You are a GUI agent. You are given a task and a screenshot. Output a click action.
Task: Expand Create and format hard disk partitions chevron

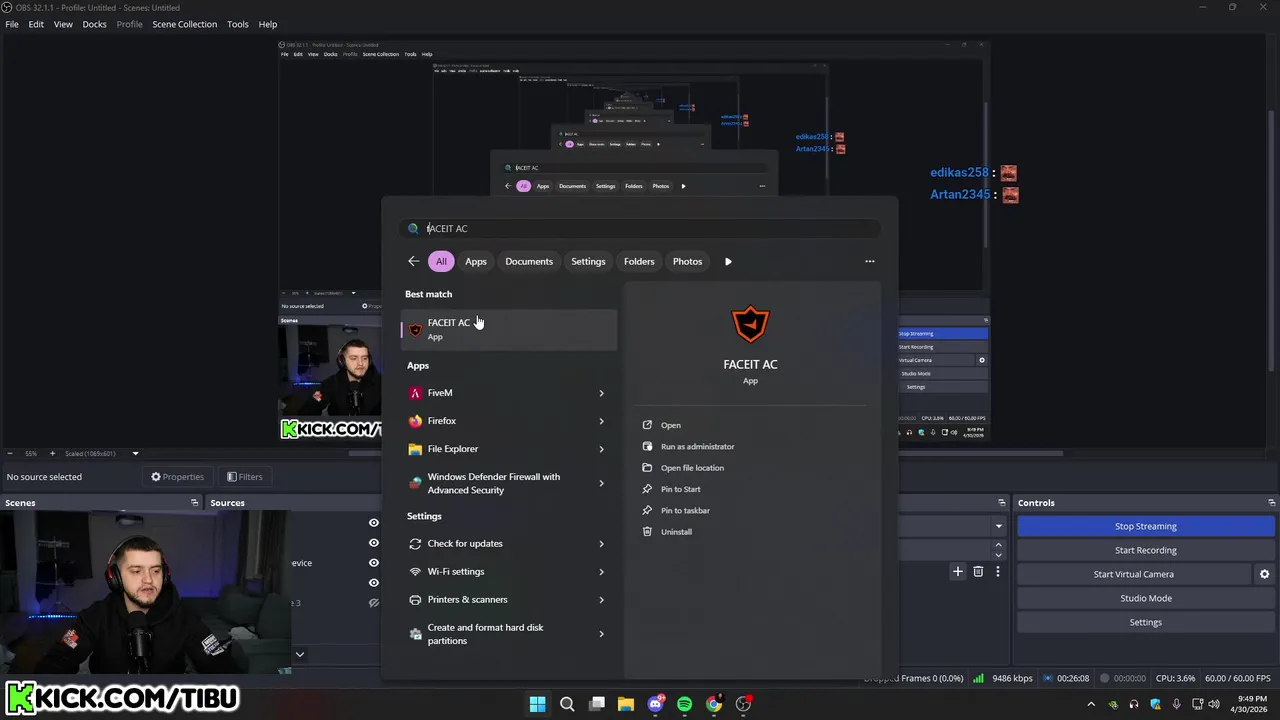point(601,634)
